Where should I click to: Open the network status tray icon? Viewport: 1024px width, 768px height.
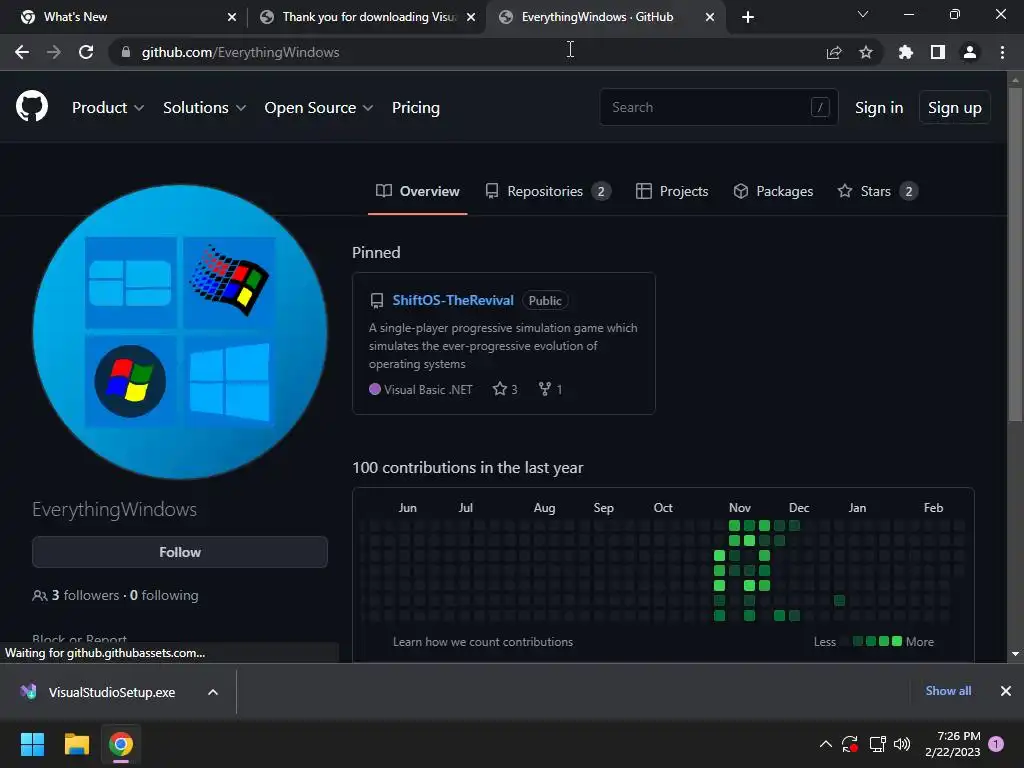tap(877, 744)
